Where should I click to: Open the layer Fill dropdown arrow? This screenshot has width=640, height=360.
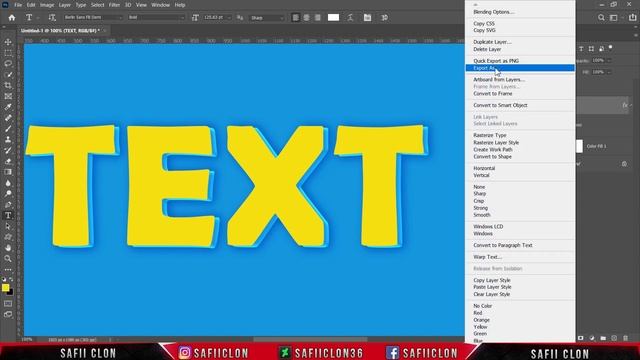pyautogui.click(x=609, y=72)
